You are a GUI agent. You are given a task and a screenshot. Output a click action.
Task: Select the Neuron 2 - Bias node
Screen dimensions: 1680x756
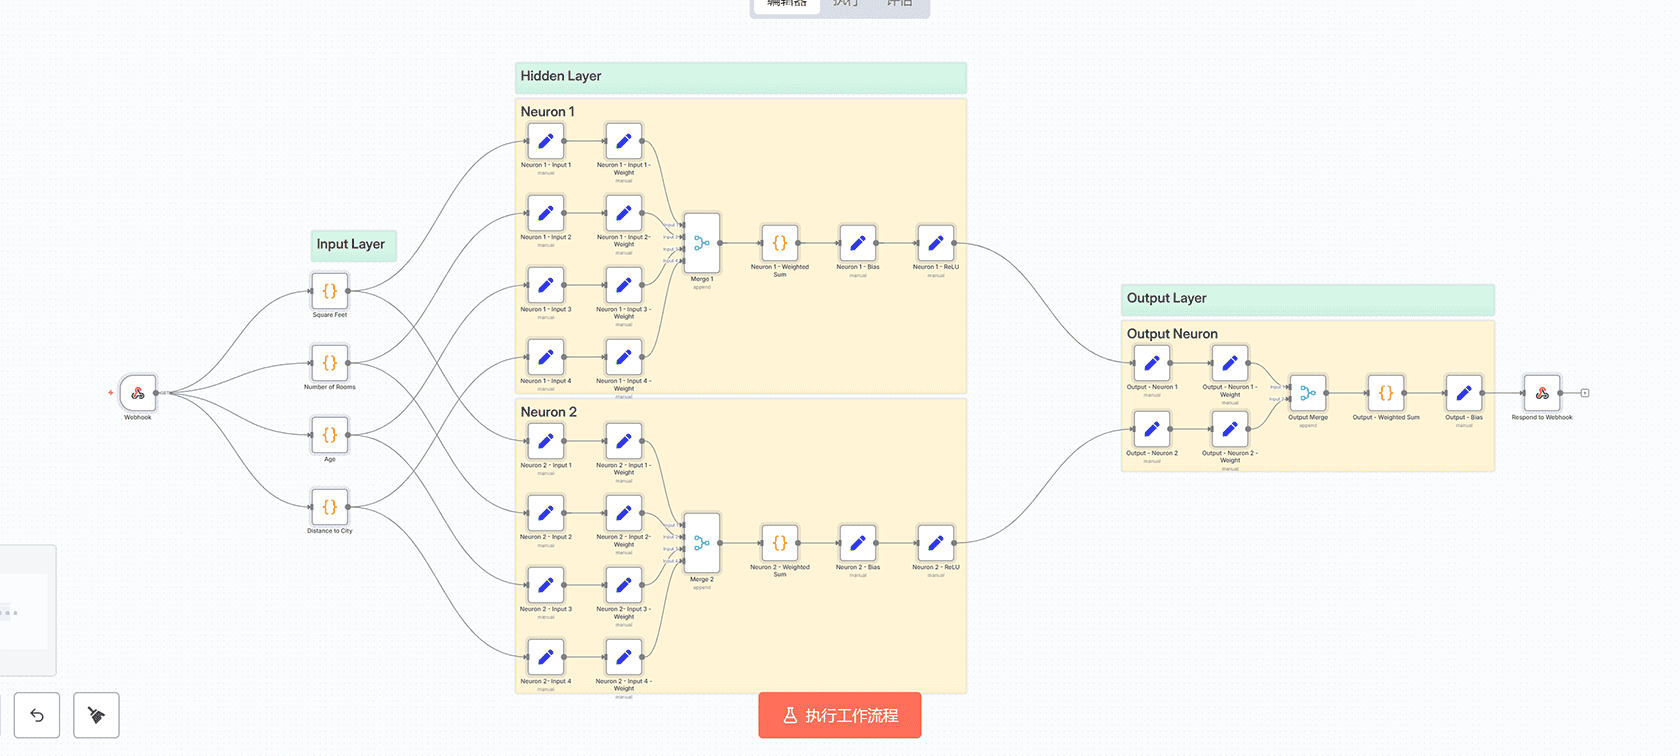[857, 543]
